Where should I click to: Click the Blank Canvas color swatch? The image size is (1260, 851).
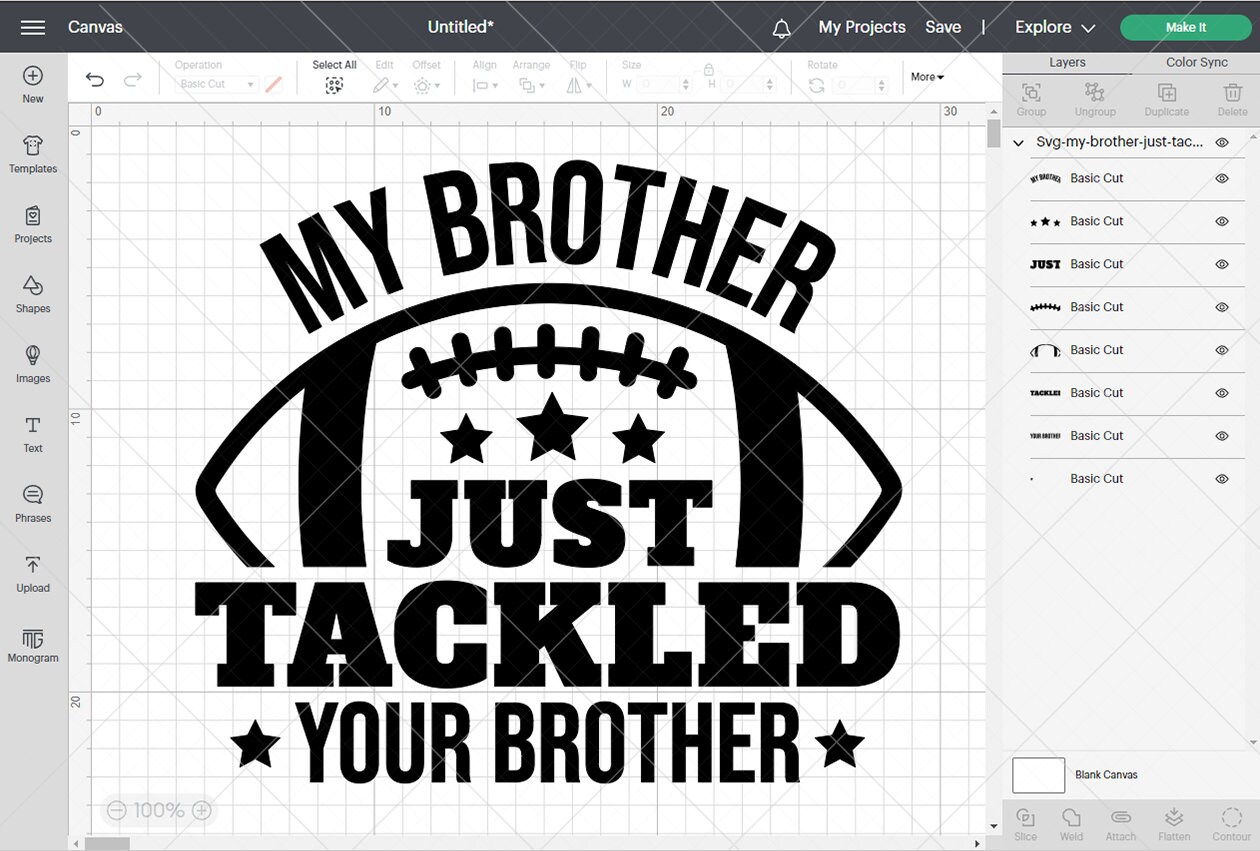1038,775
